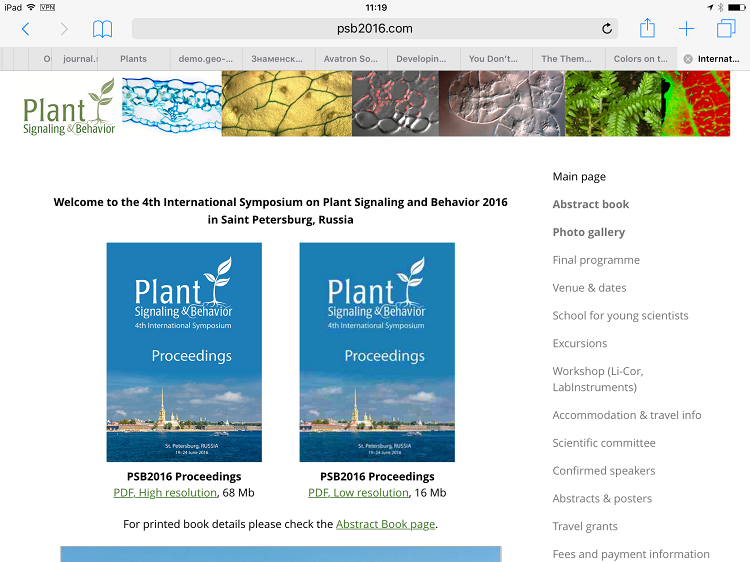The width and height of the screenshot is (750, 562).
Task: Tap the VPN status indicator
Action: pyautogui.click(x=47, y=7)
